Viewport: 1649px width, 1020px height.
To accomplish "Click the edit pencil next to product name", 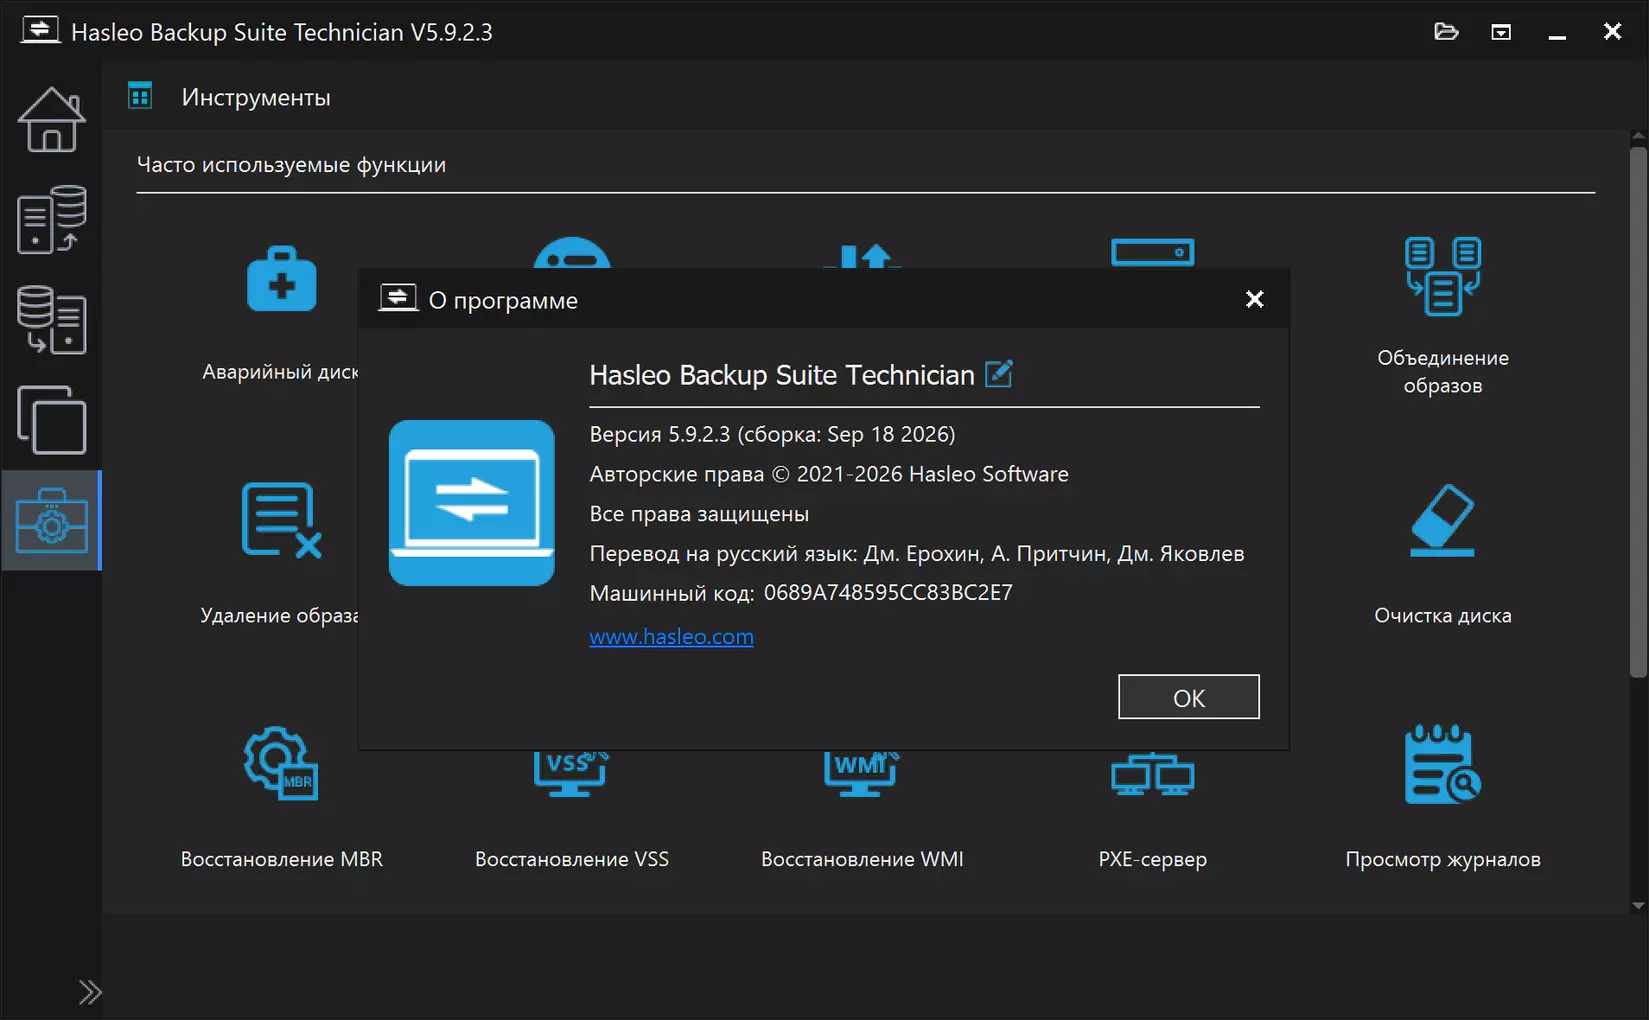I will [999, 374].
